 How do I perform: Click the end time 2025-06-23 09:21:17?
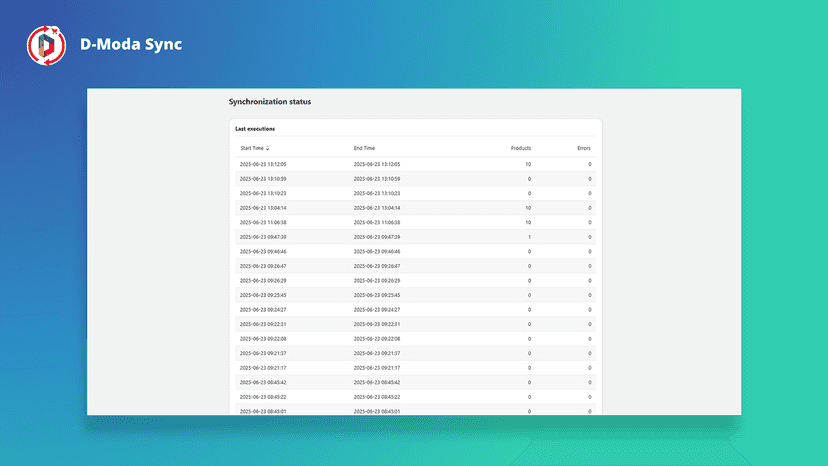(377, 368)
